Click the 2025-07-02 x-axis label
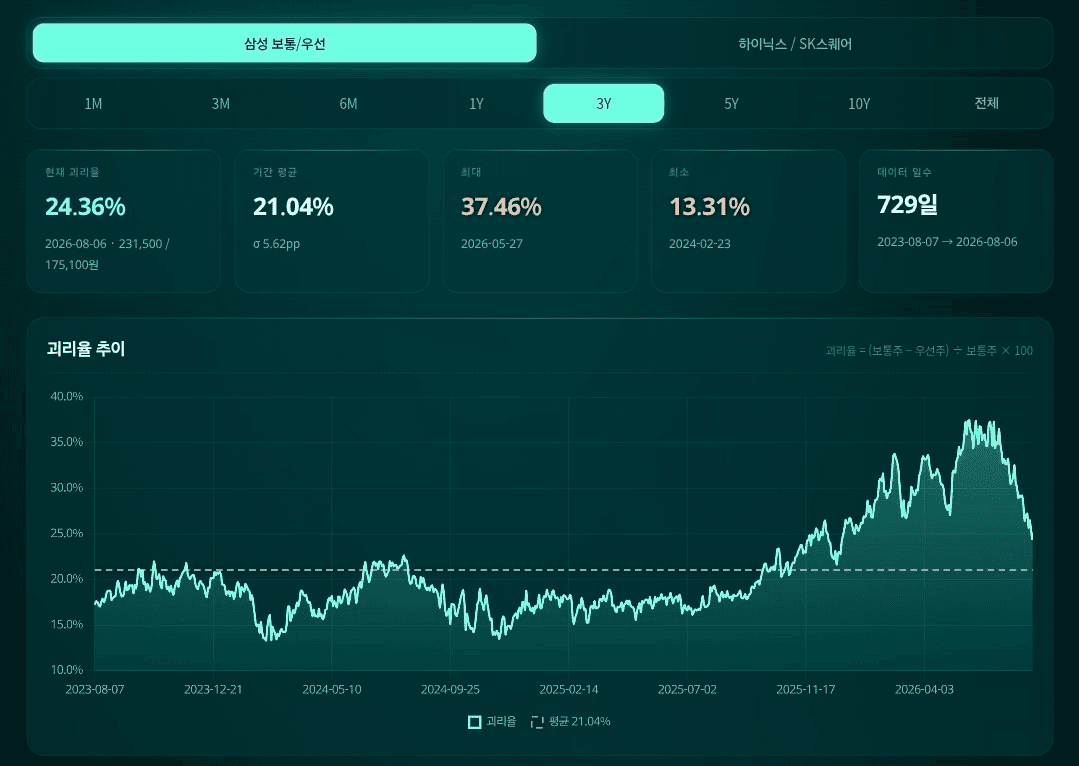Image resolution: width=1079 pixels, height=766 pixels. (x=687, y=690)
